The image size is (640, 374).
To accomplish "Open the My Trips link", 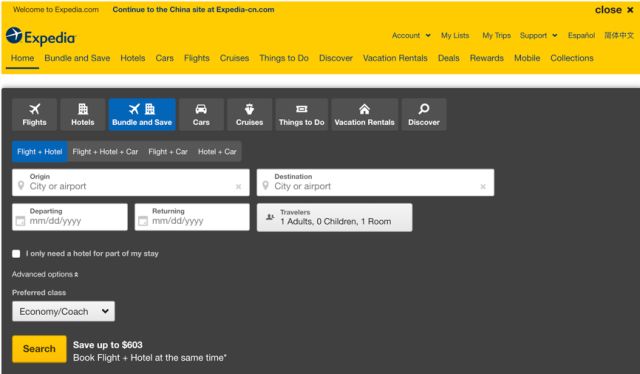I will 496,36.
